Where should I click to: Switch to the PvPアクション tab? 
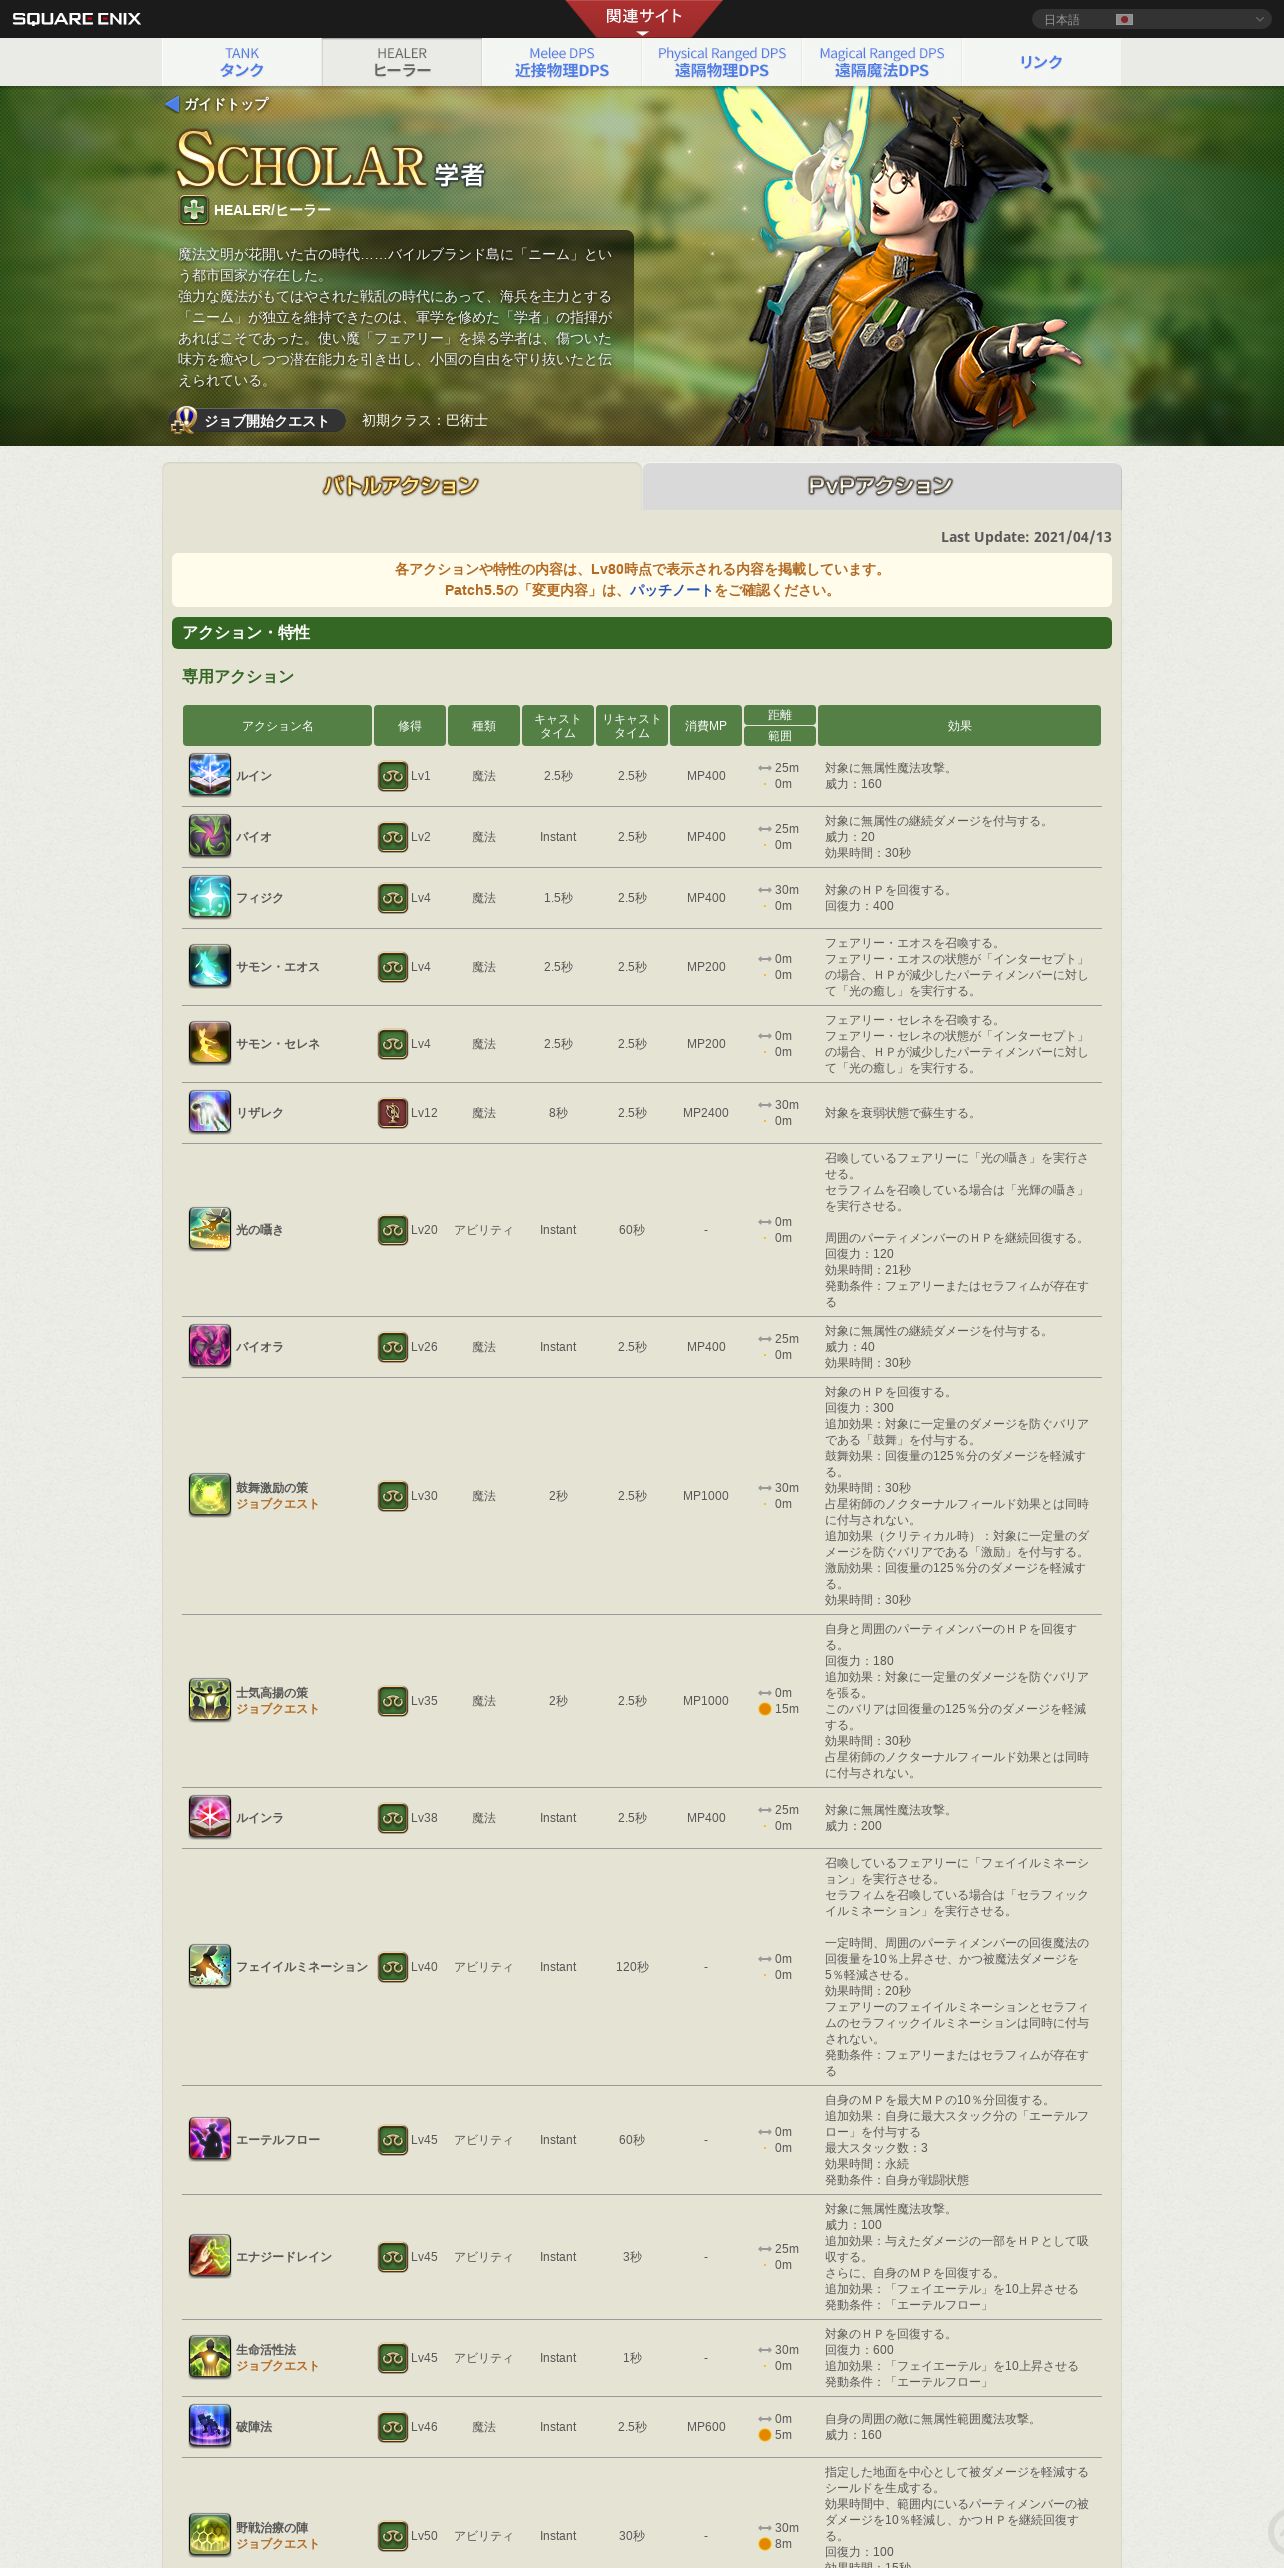[x=881, y=486]
